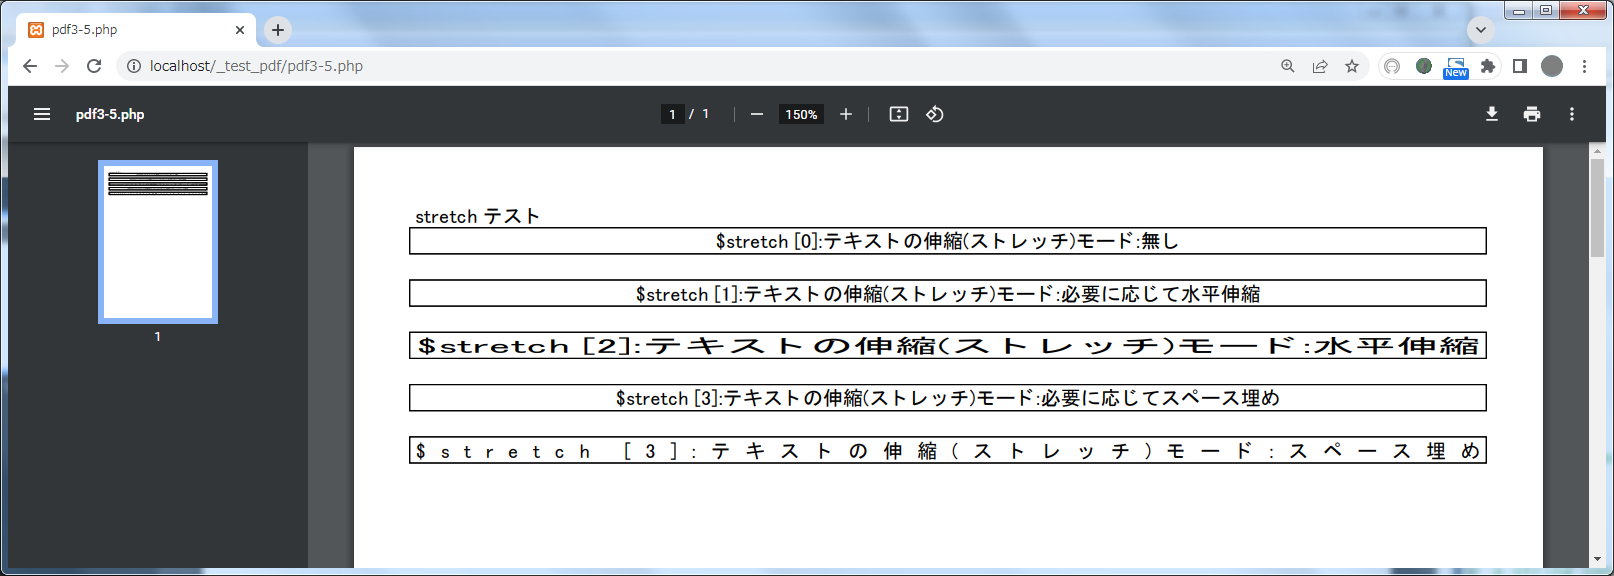Viewport: 1614px width, 576px height.
Task: Print the PDF document
Action: click(x=1532, y=114)
